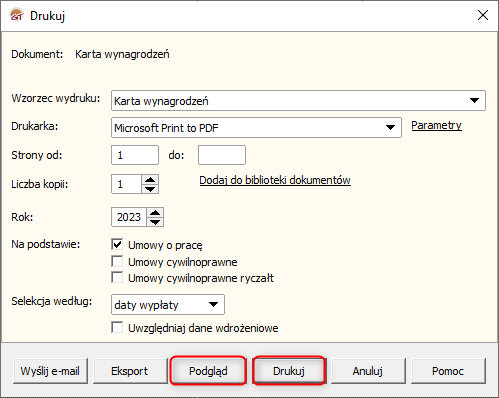Tick Umowy cywilnoprawne ryczałt checkbox
499x398 pixels.
117,277
